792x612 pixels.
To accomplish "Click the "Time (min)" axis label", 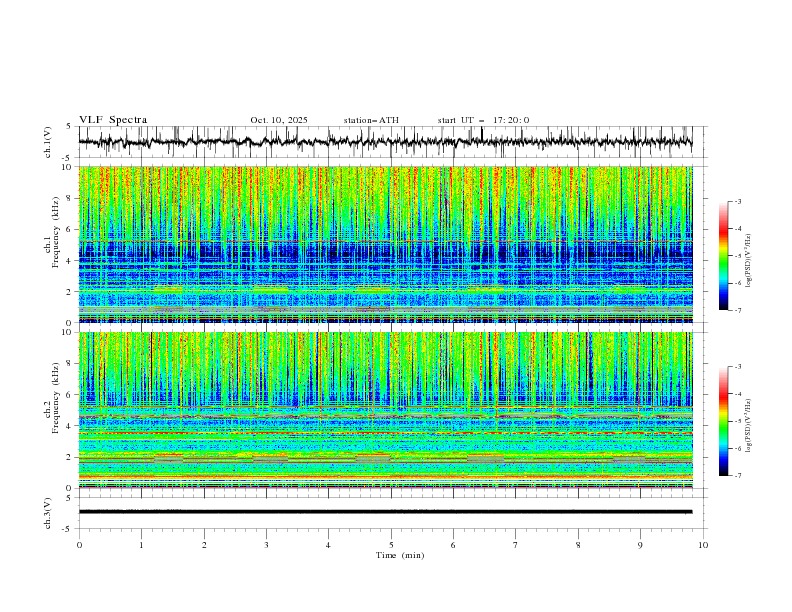I will [x=400, y=555].
